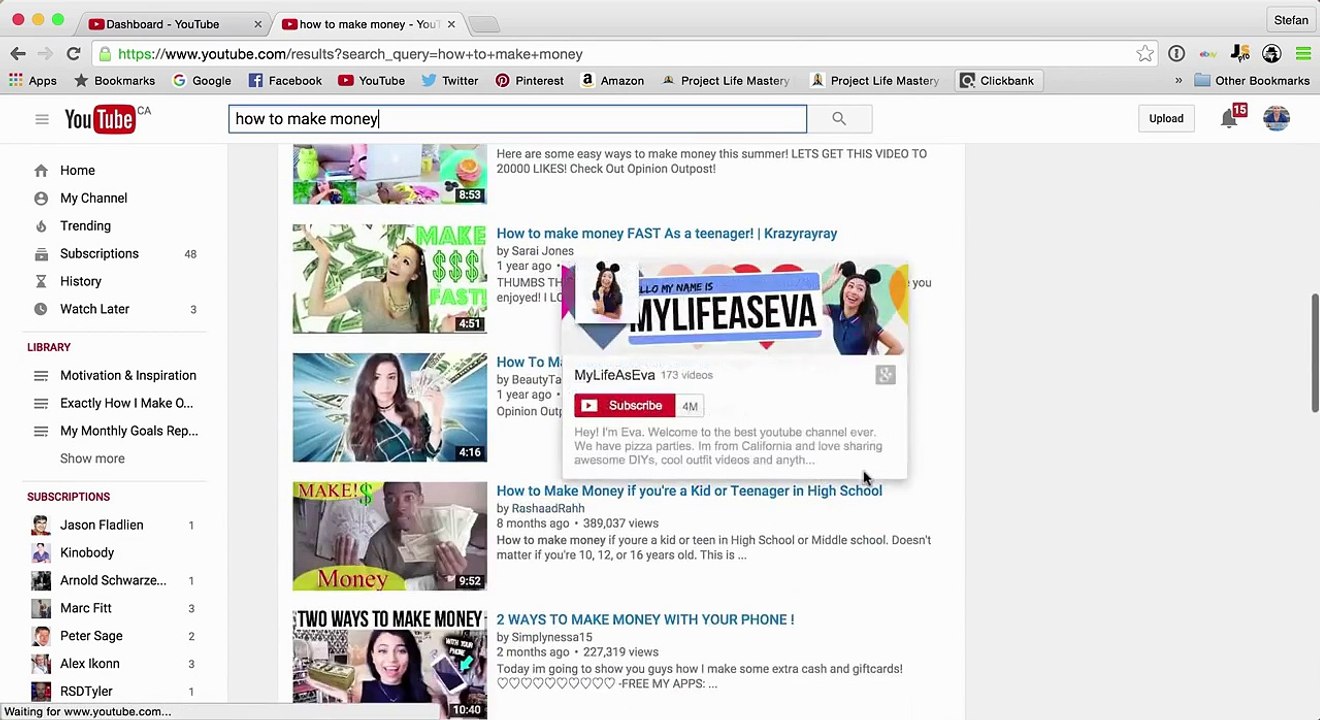Open a new browser tab
Image resolution: width=1320 pixels, height=720 pixels.
click(483, 24)
